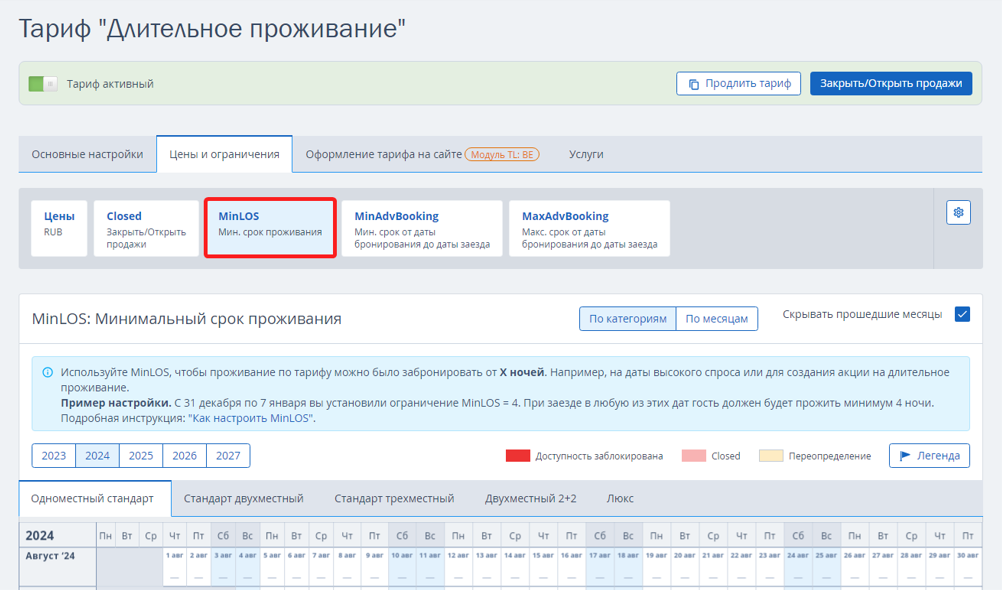Click the info icon in the MinLOS hint
The image size is (1002, 590).
coord(47,372)
